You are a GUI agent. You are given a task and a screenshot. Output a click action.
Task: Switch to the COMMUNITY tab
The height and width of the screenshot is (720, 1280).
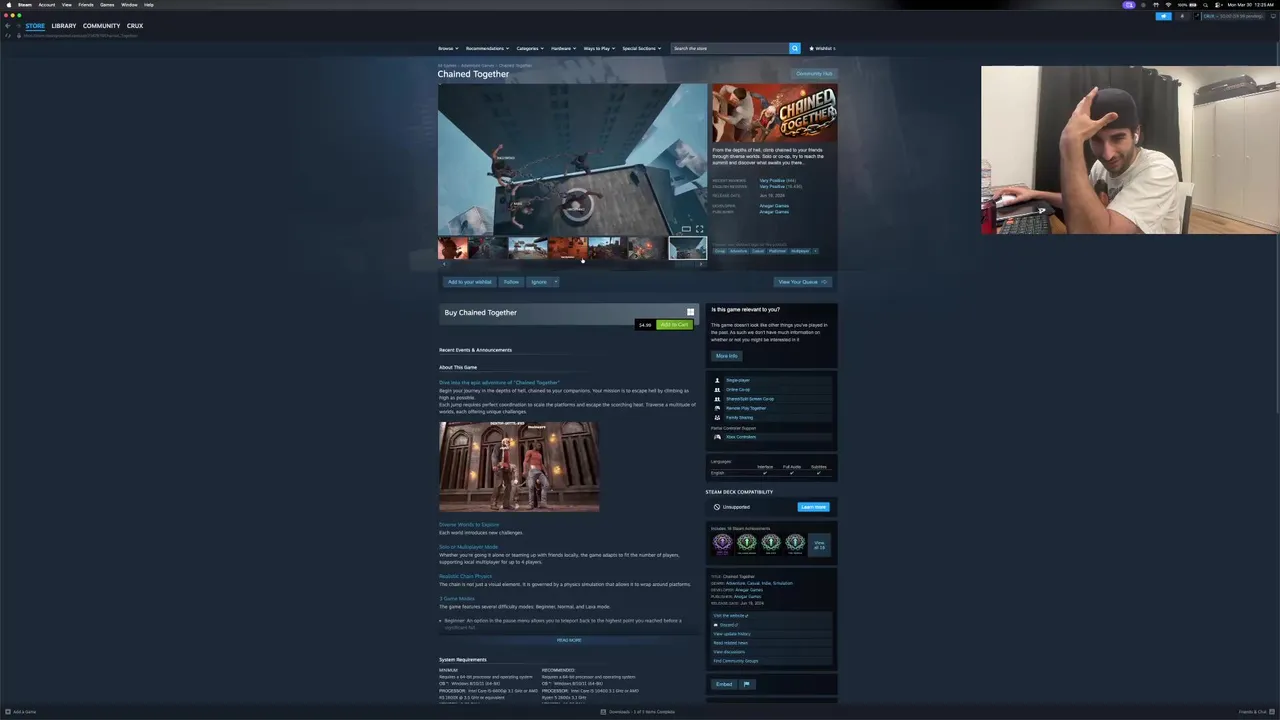[101, 26]
